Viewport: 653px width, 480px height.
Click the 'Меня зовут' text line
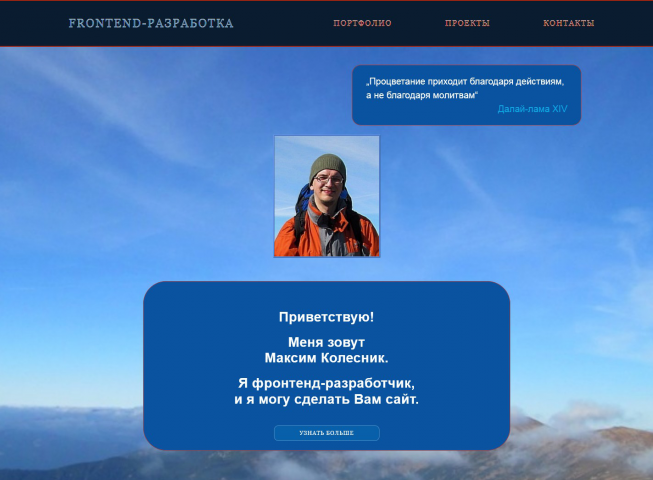(326, 342)
